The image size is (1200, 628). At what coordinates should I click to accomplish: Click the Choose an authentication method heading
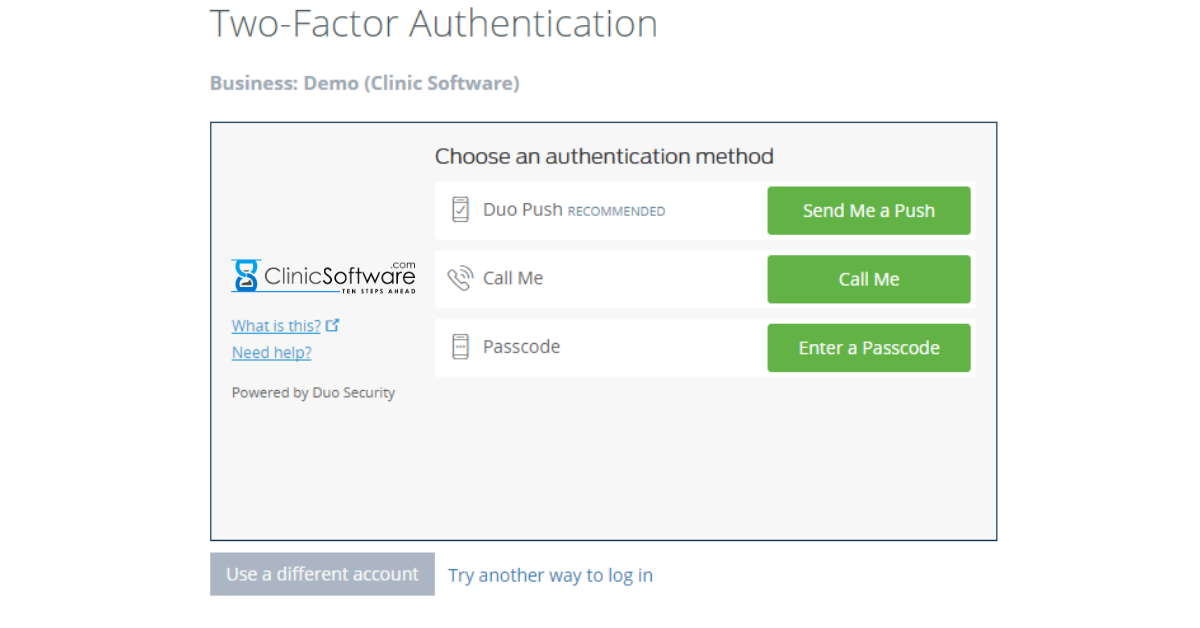(x=604, y=156)
